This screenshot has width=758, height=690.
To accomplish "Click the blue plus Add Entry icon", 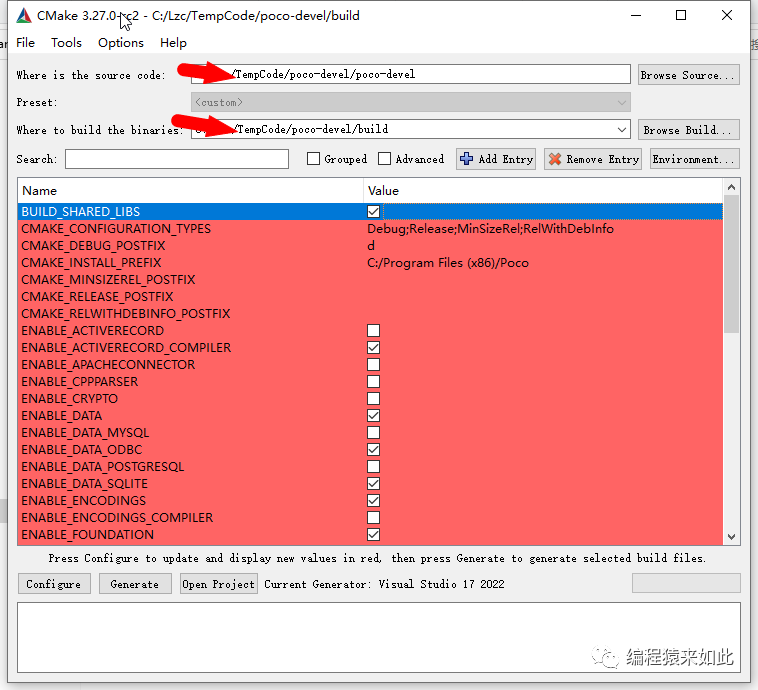I will pyautogui.click(x=466, y=159).
